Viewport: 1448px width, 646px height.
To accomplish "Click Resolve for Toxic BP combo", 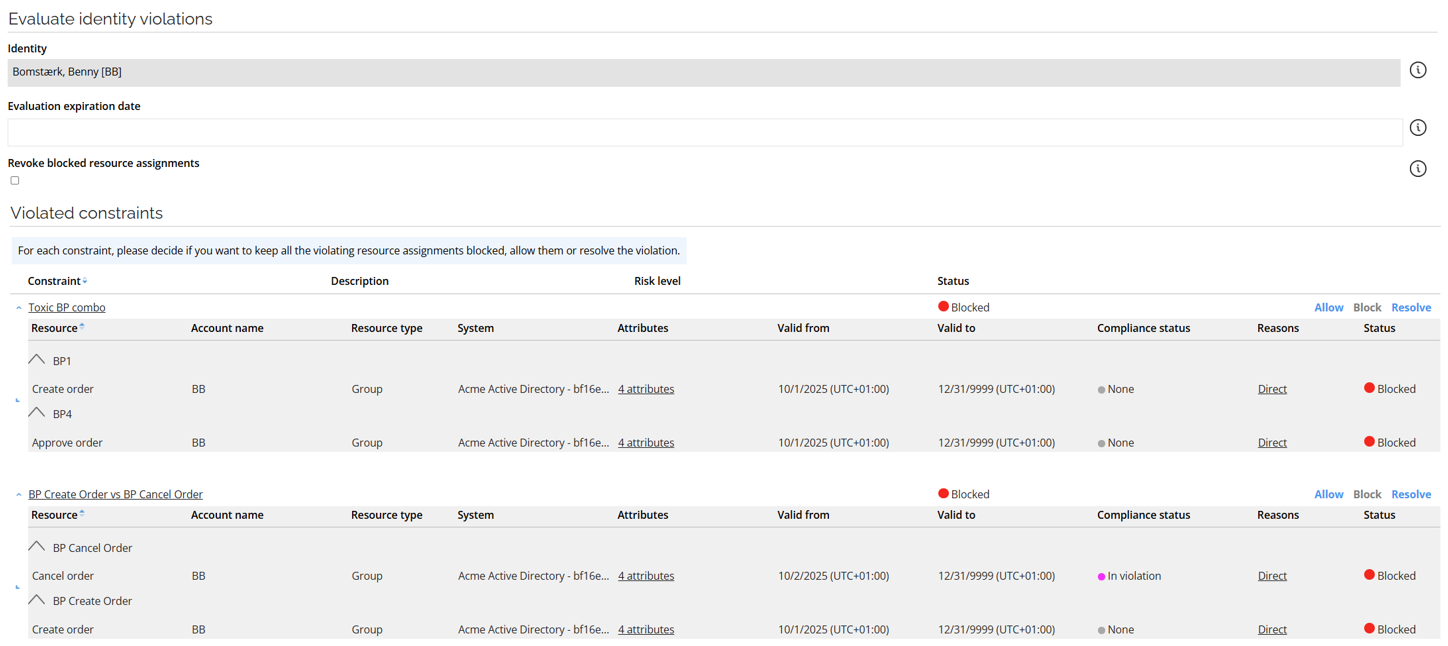I will click(1410, 308).
